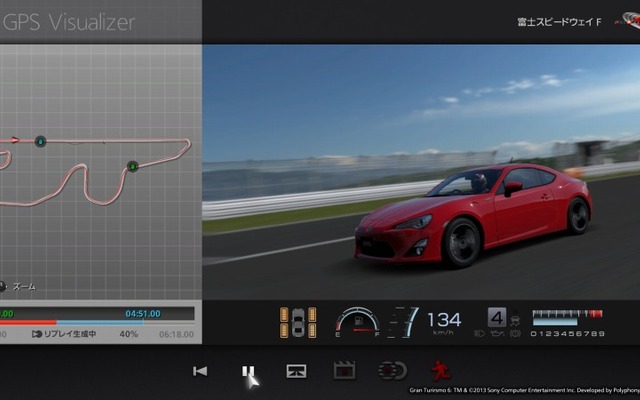Viewport: 640px width, 400px height.
Task: Pause the replay playback
Action: [x=248, y=371]
